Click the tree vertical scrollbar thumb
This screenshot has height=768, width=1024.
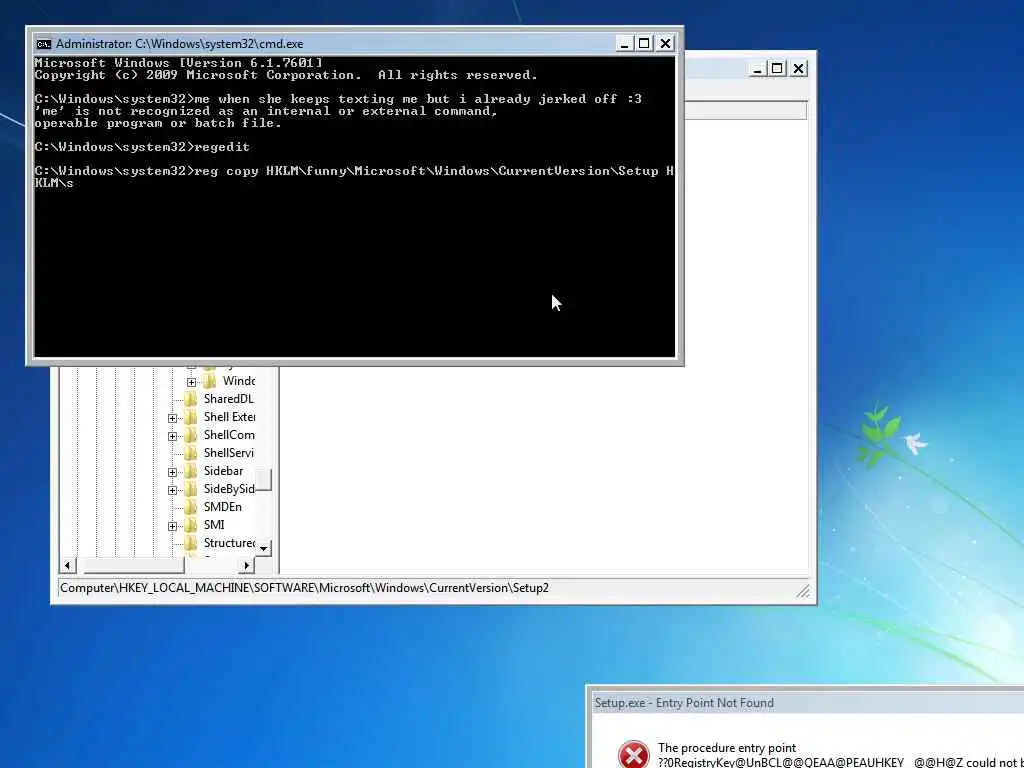(263, 480)
